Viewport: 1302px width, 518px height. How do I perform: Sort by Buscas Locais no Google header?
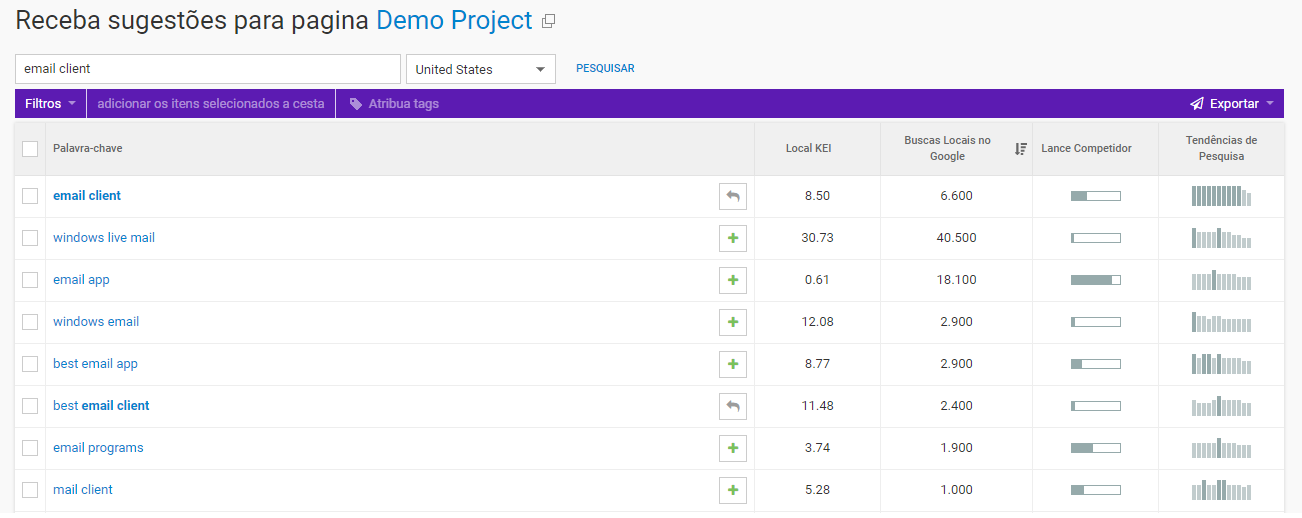pos(947,149)
